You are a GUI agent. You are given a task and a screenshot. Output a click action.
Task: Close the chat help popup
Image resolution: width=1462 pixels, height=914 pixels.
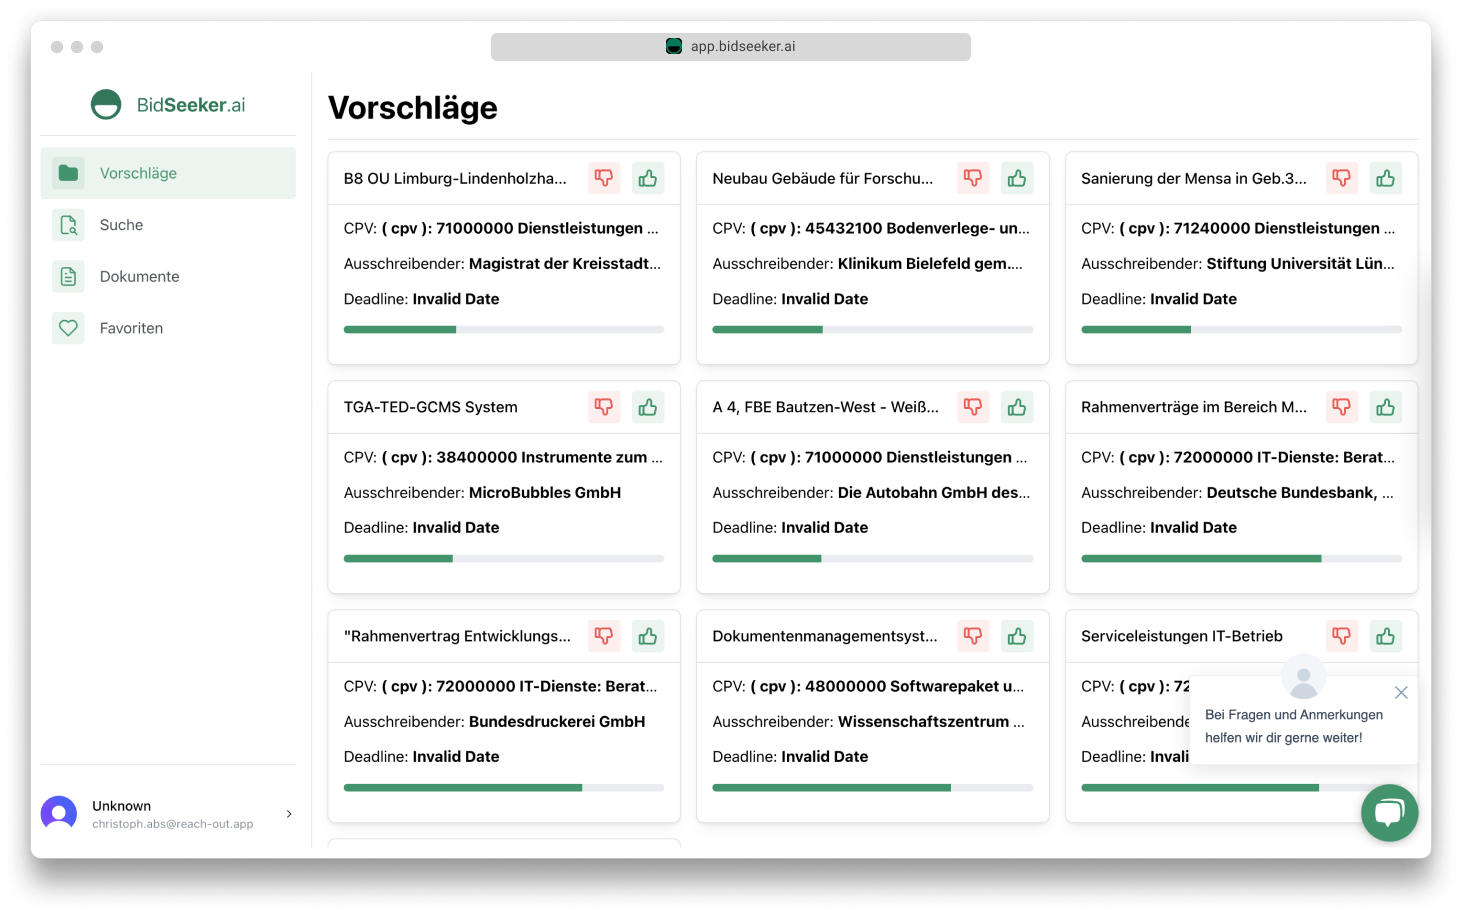(x=1401, y=692)
